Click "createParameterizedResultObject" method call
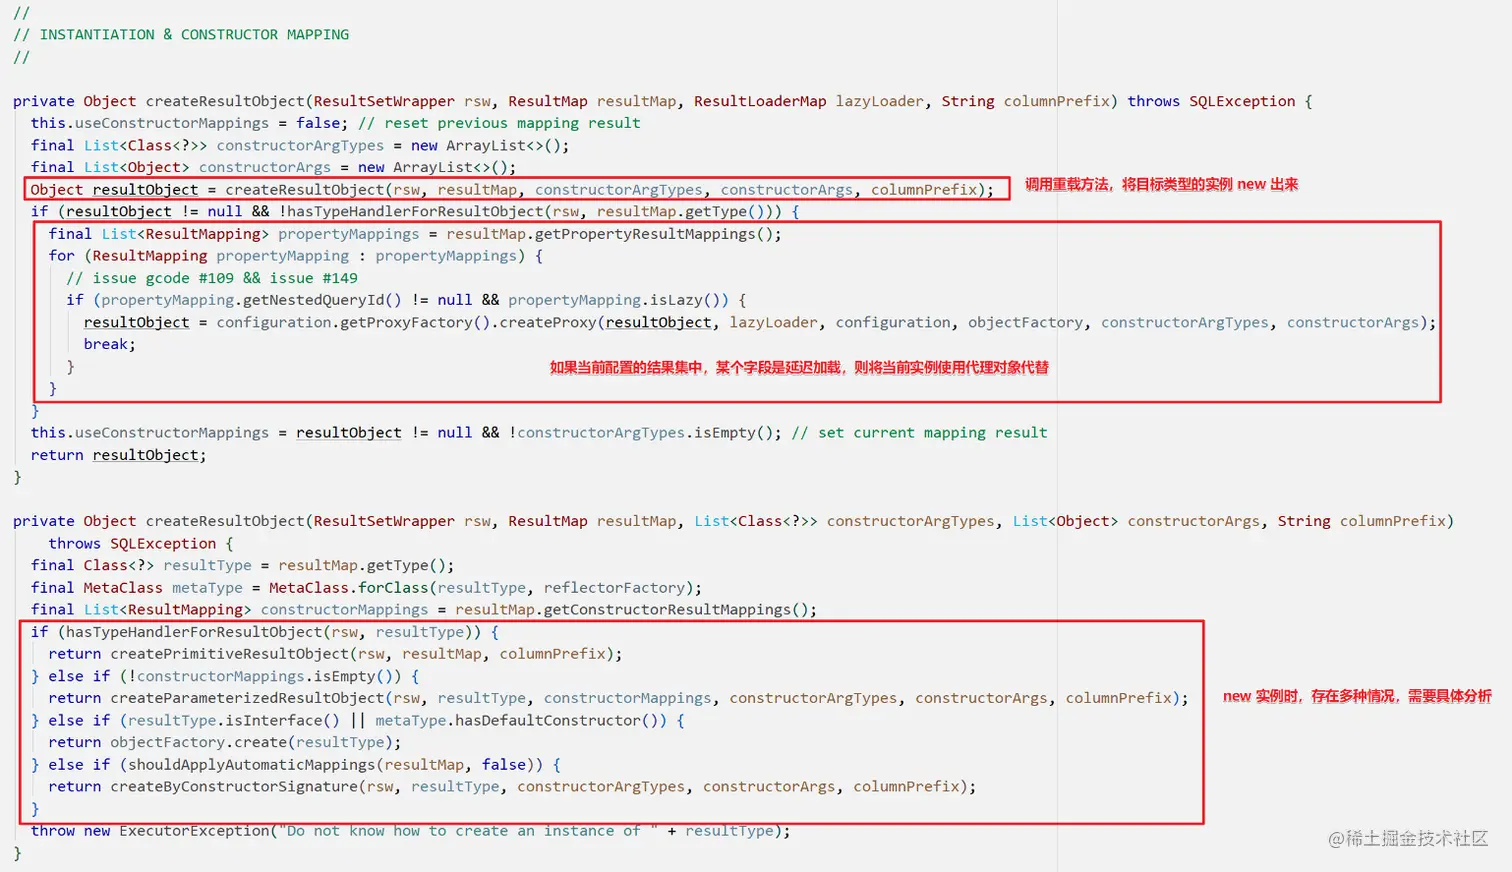The height and width of the screenshot is (872, 1512). [x=247, y=698]
